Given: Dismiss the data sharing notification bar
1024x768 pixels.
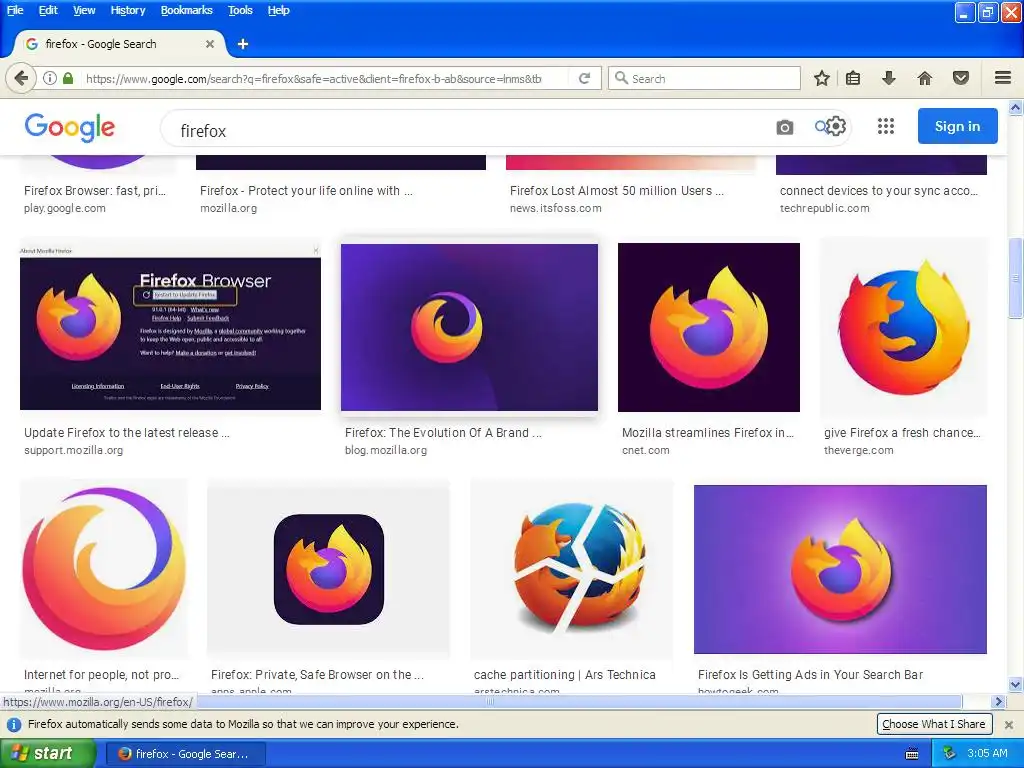Looking at the screenshot, I should point(1009,724).
